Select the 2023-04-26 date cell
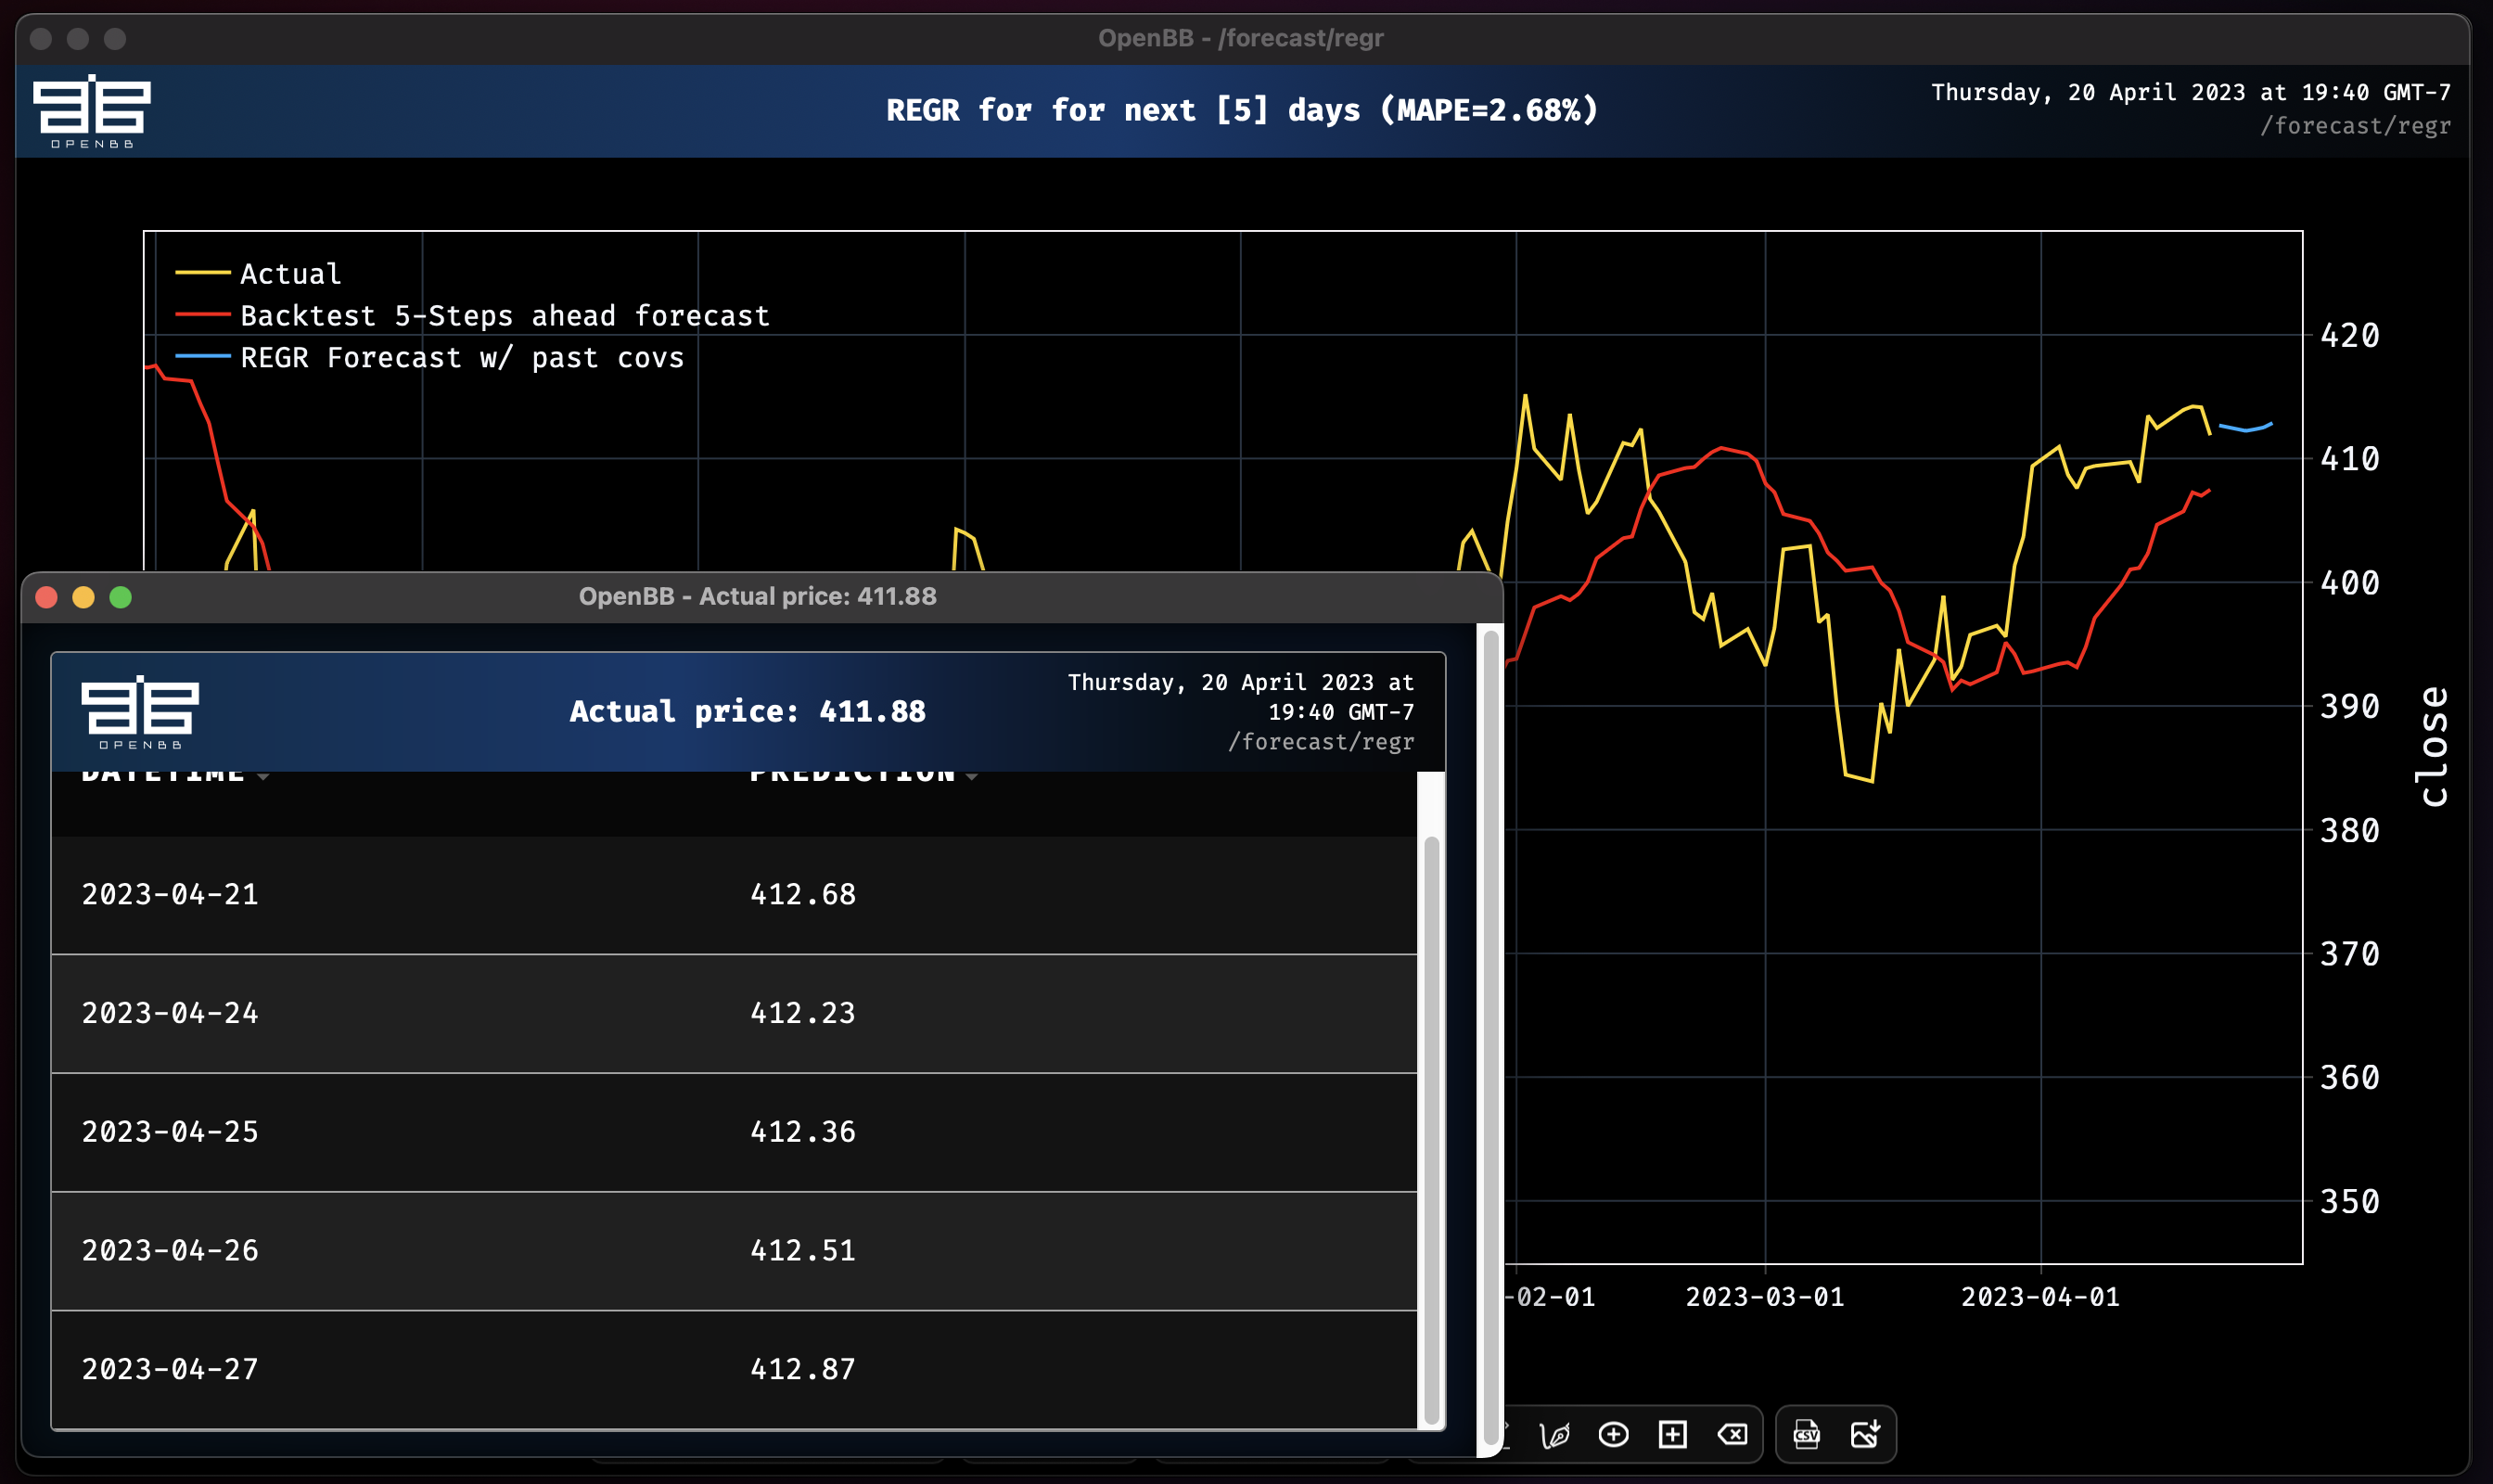 [x=170, y=1251]
